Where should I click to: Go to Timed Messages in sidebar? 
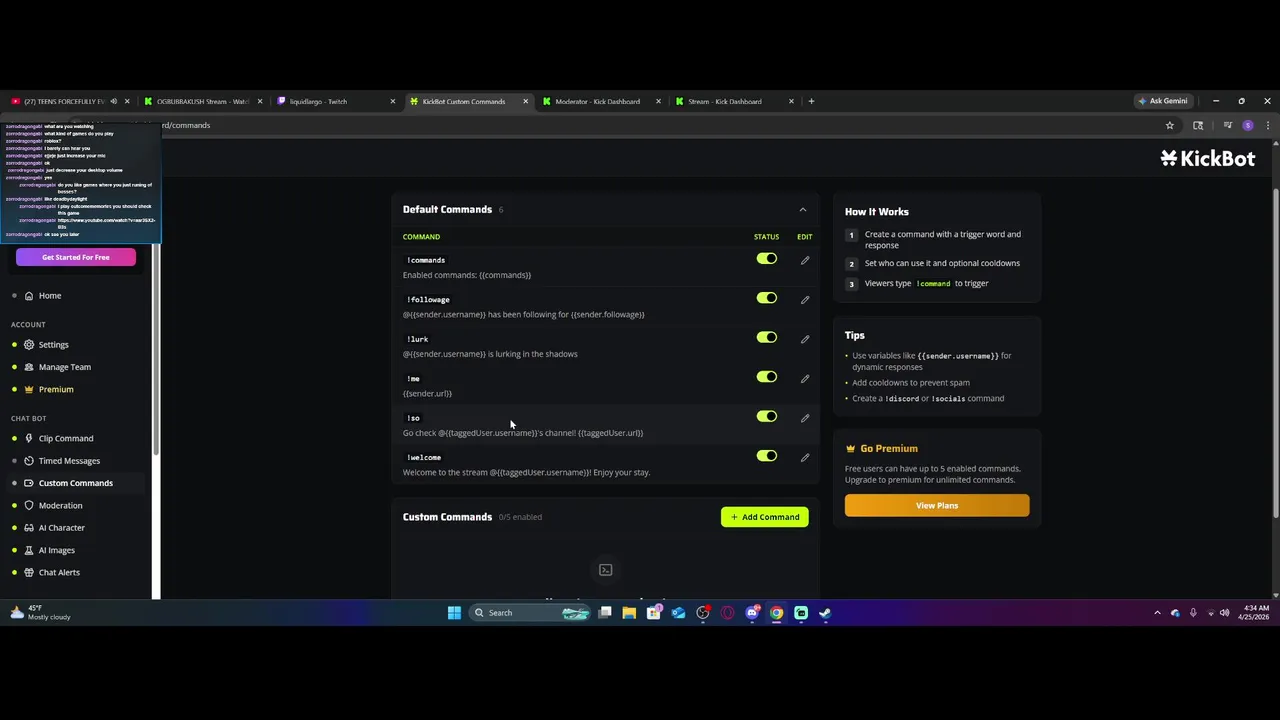pos(77,461)
